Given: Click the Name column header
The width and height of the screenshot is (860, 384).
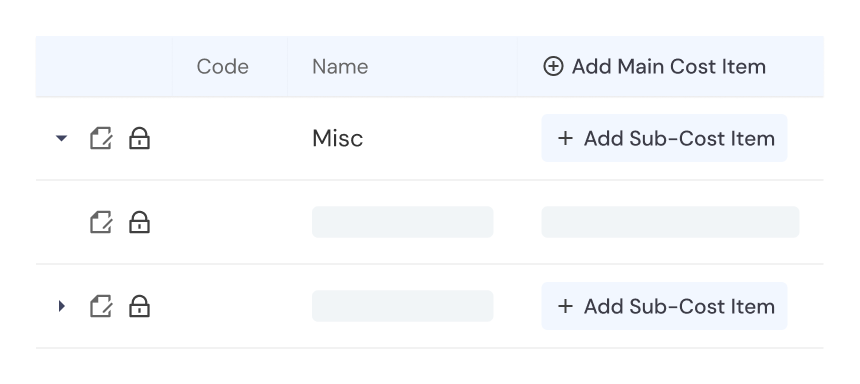Looking at the screenshot, I should (x=340, y=66).
